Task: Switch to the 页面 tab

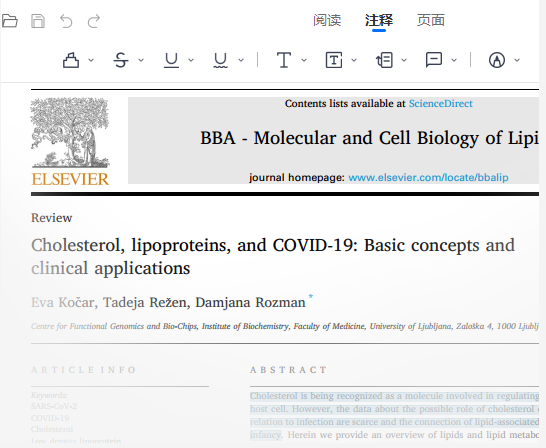Action: (431, 20)
